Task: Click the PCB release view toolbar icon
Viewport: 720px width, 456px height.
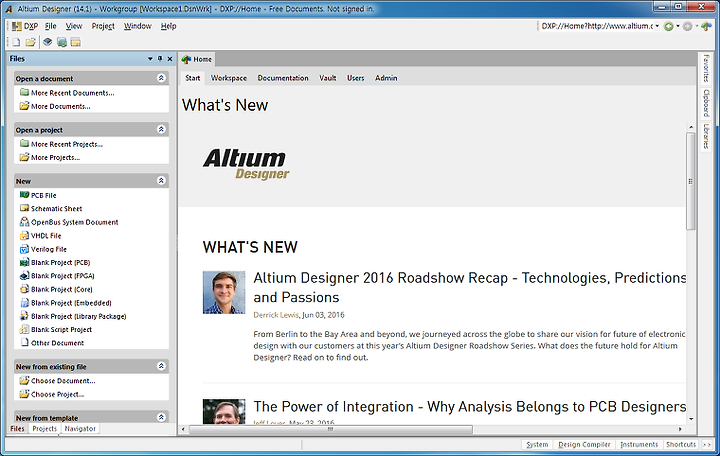Action: (62, 42)
